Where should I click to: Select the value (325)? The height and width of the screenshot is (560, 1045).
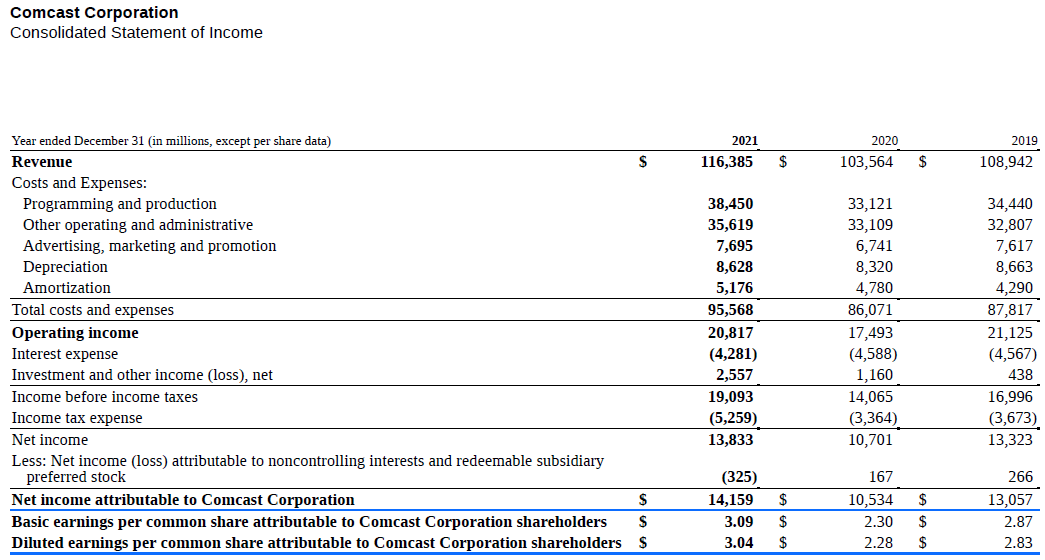tap(740, 477)
